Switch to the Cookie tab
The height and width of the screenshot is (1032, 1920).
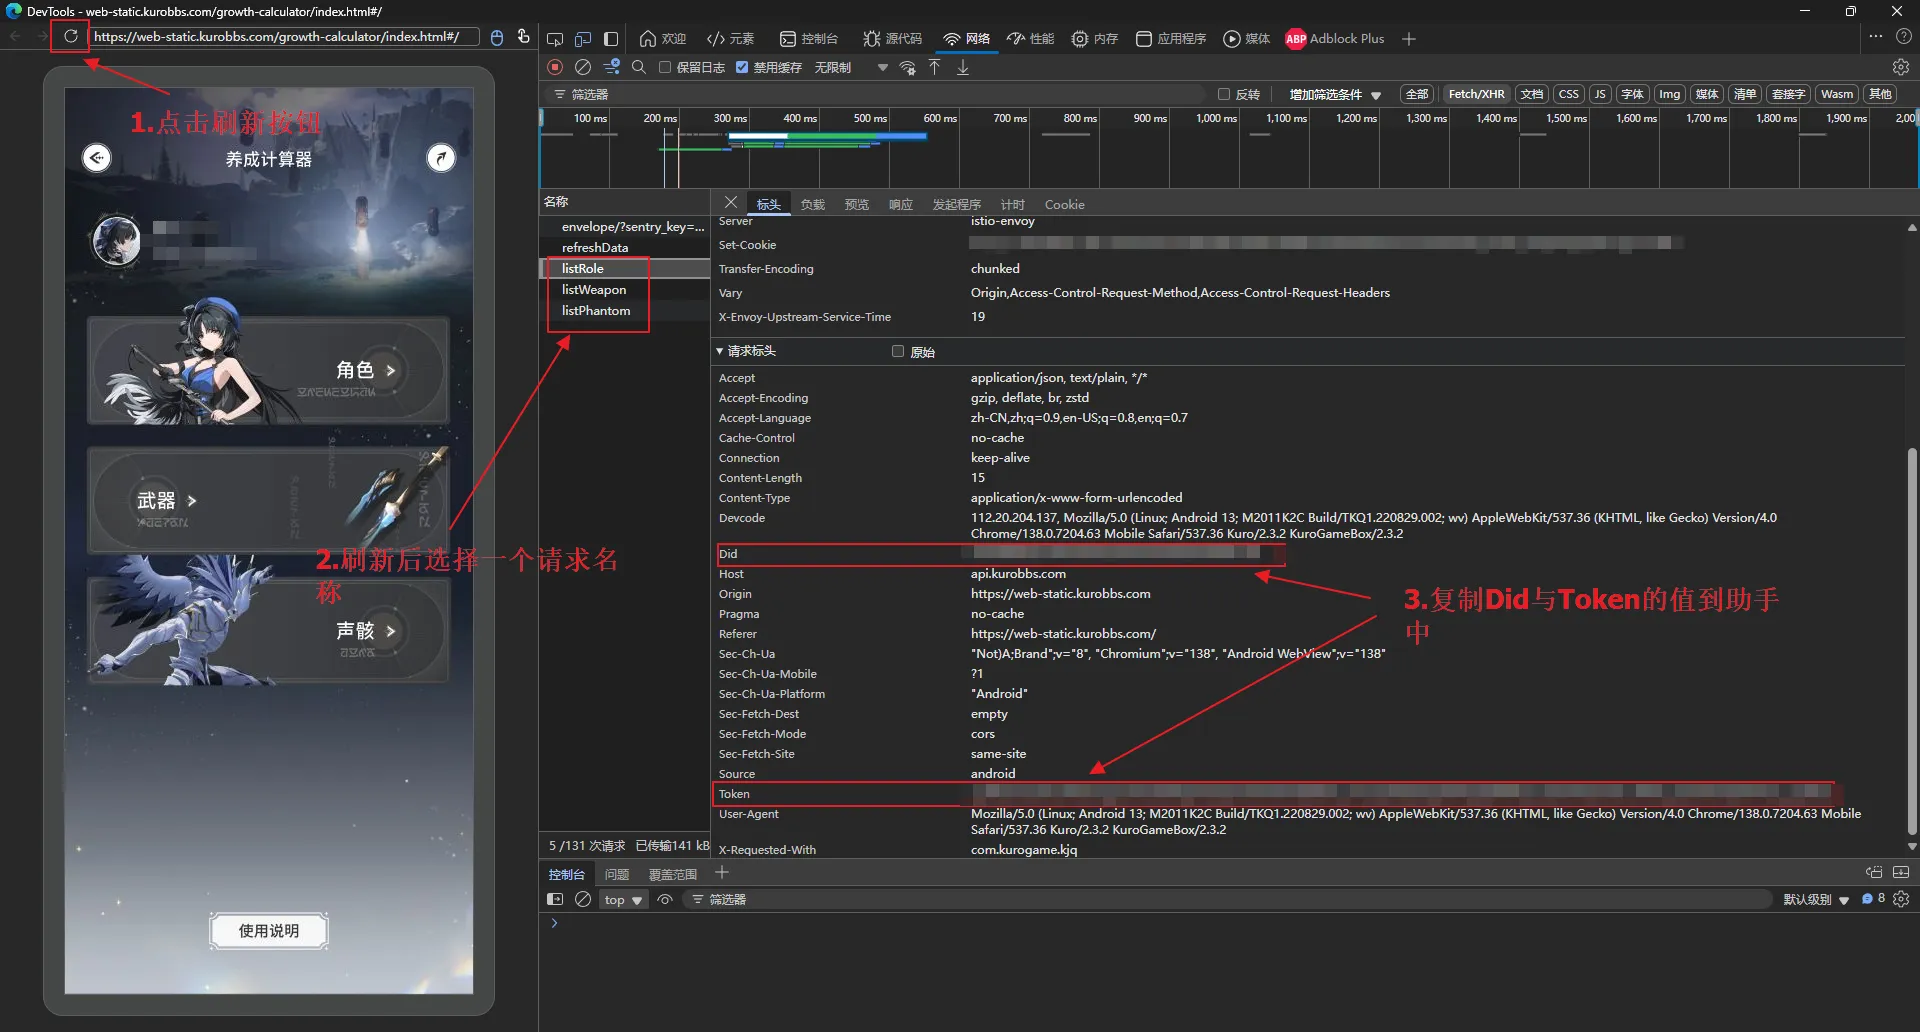pos(1064,204)
